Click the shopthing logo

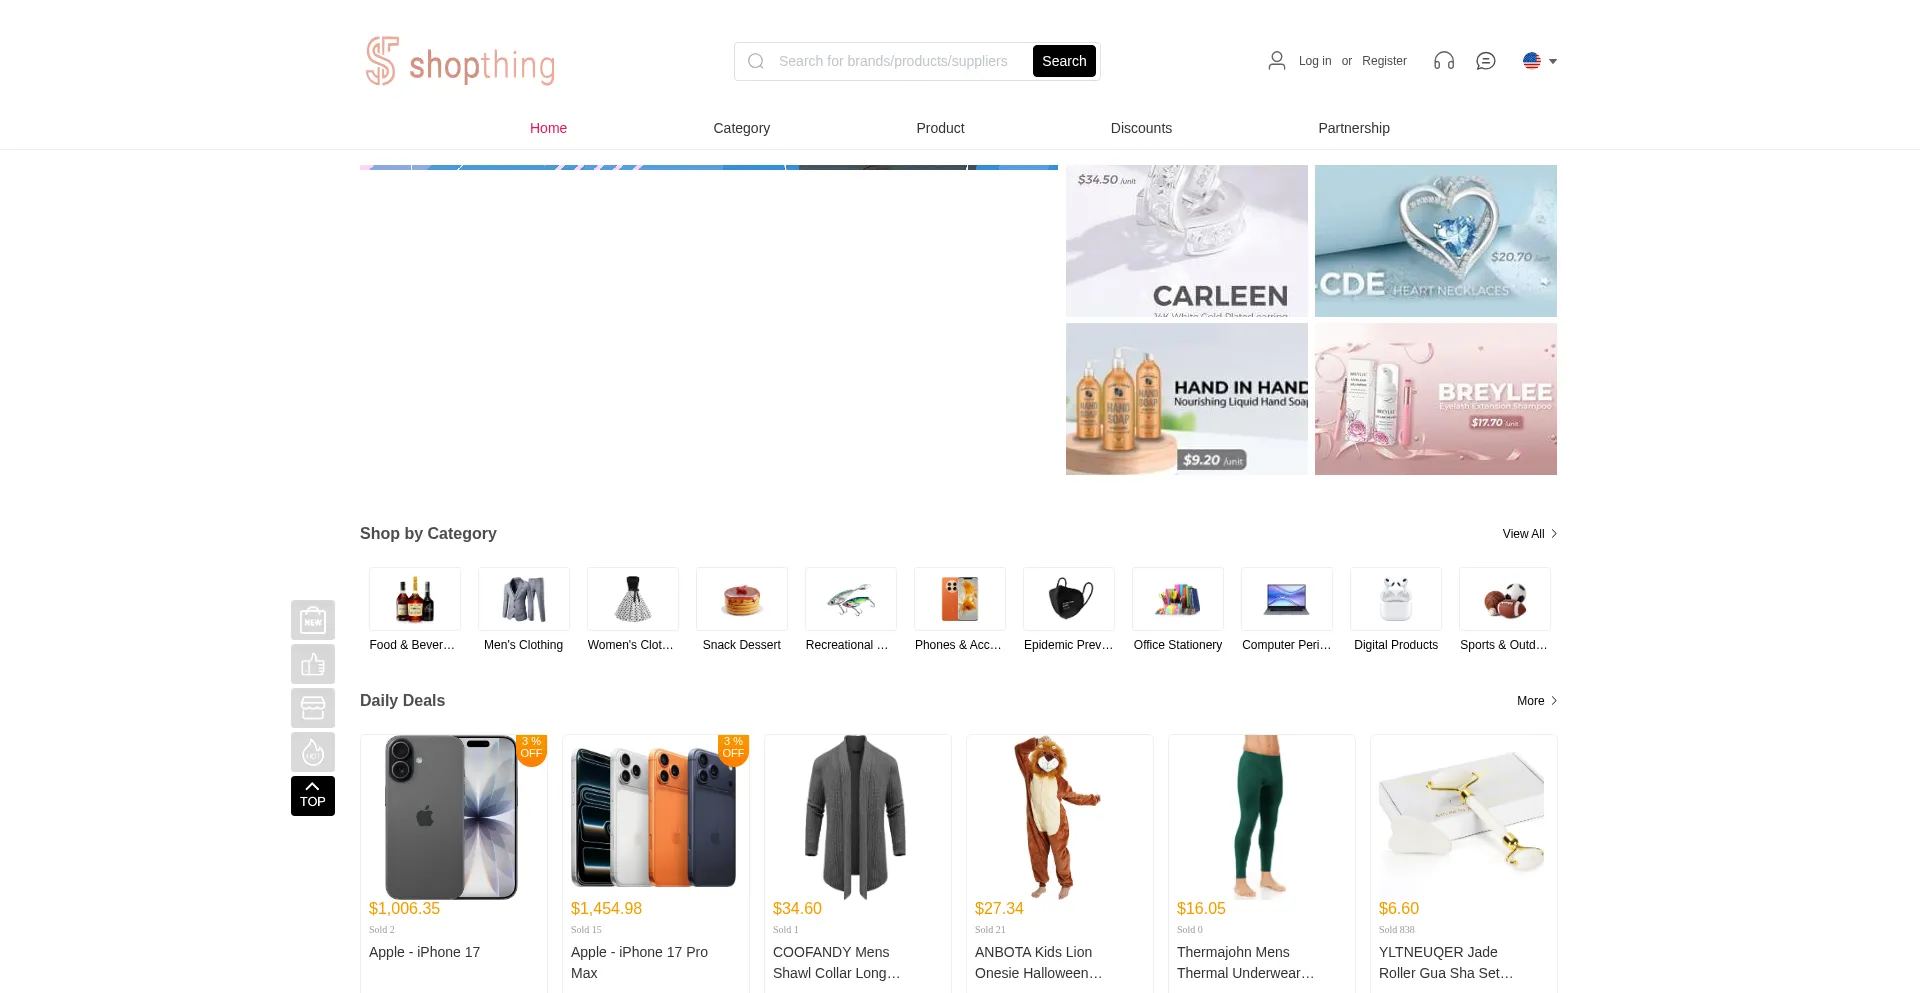[460, 61]
